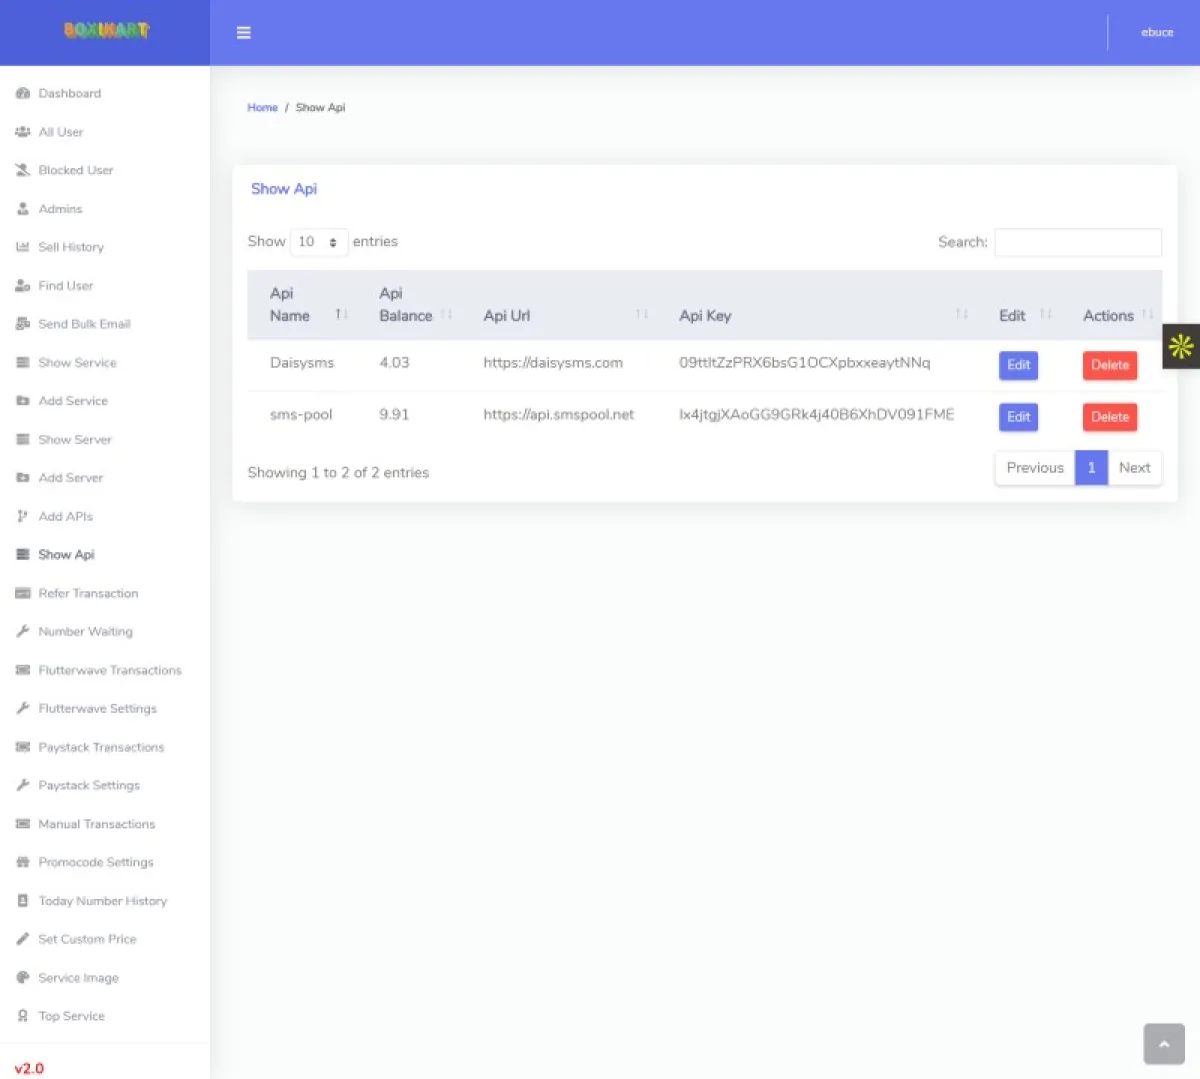Image resolution: width=1200 pixels, height=1079 pixels.
Task: Click the Home breadcrumb link
Action: coord(262,107)
